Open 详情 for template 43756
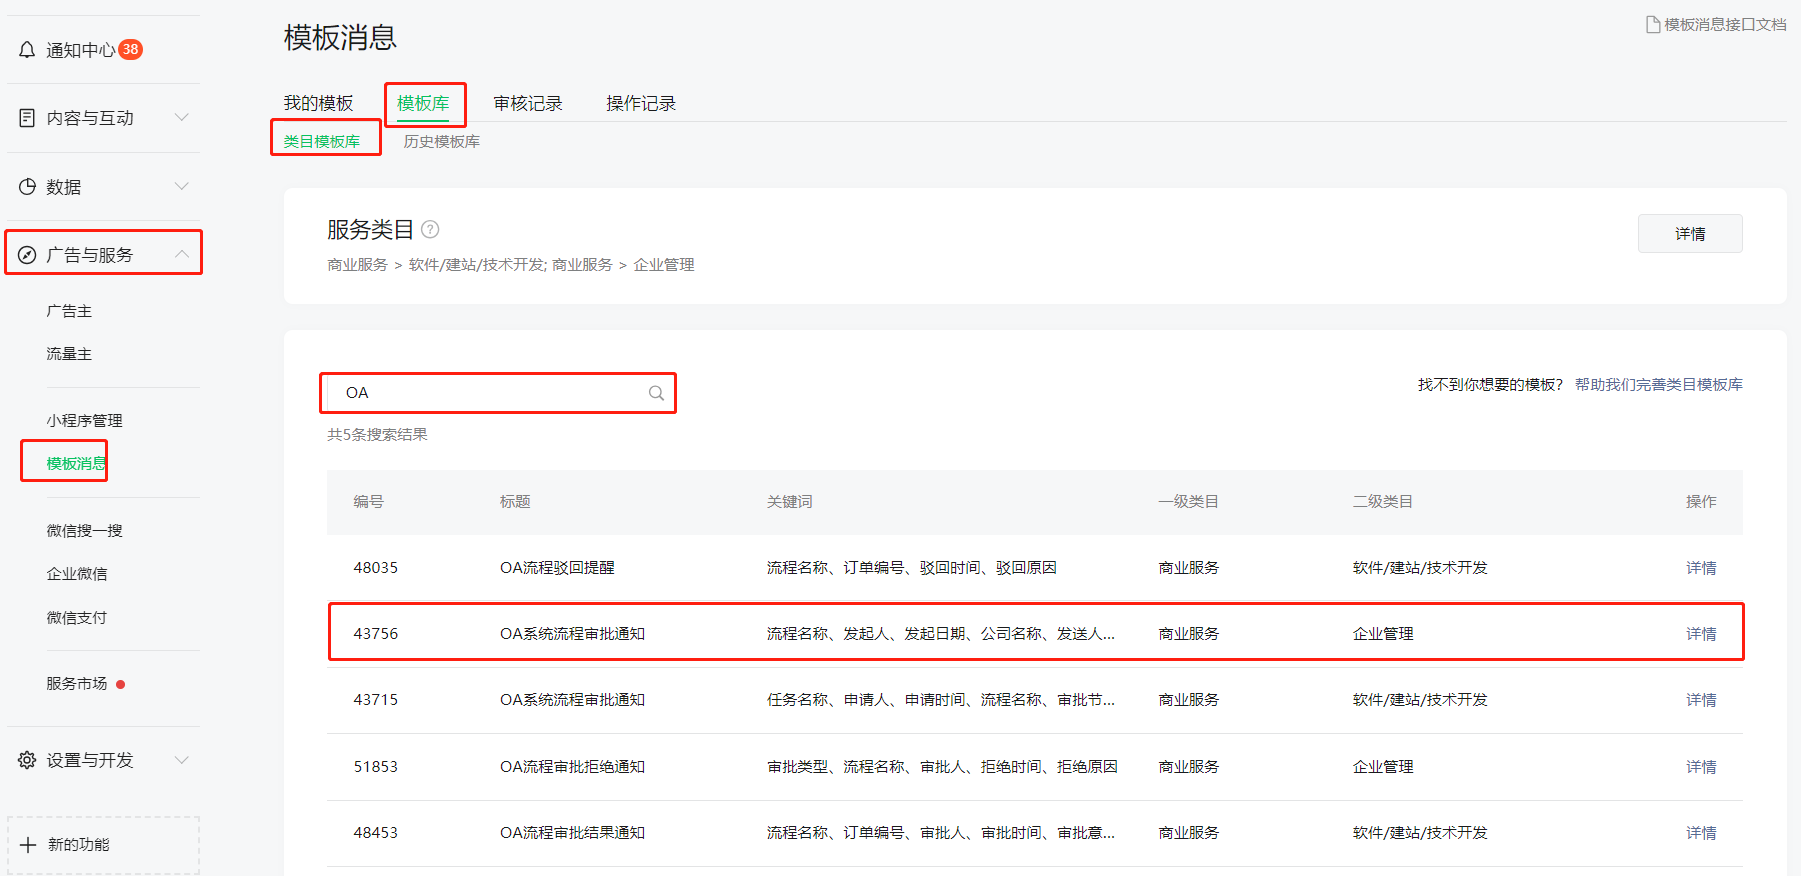This screenshot has width=1801, height=876. click(x=1700, y=634)
